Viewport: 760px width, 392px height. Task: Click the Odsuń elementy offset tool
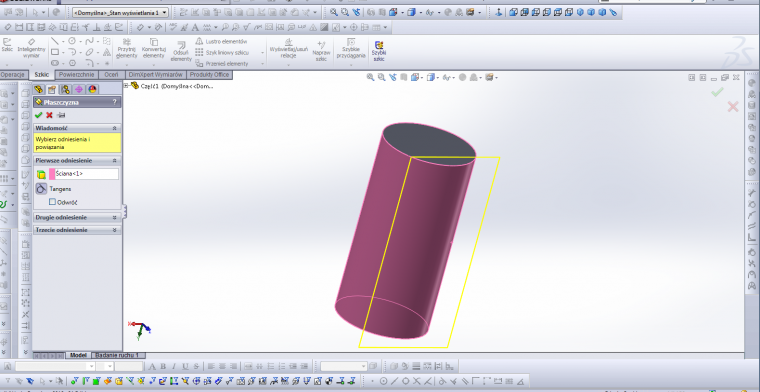(x=181, y=51)
